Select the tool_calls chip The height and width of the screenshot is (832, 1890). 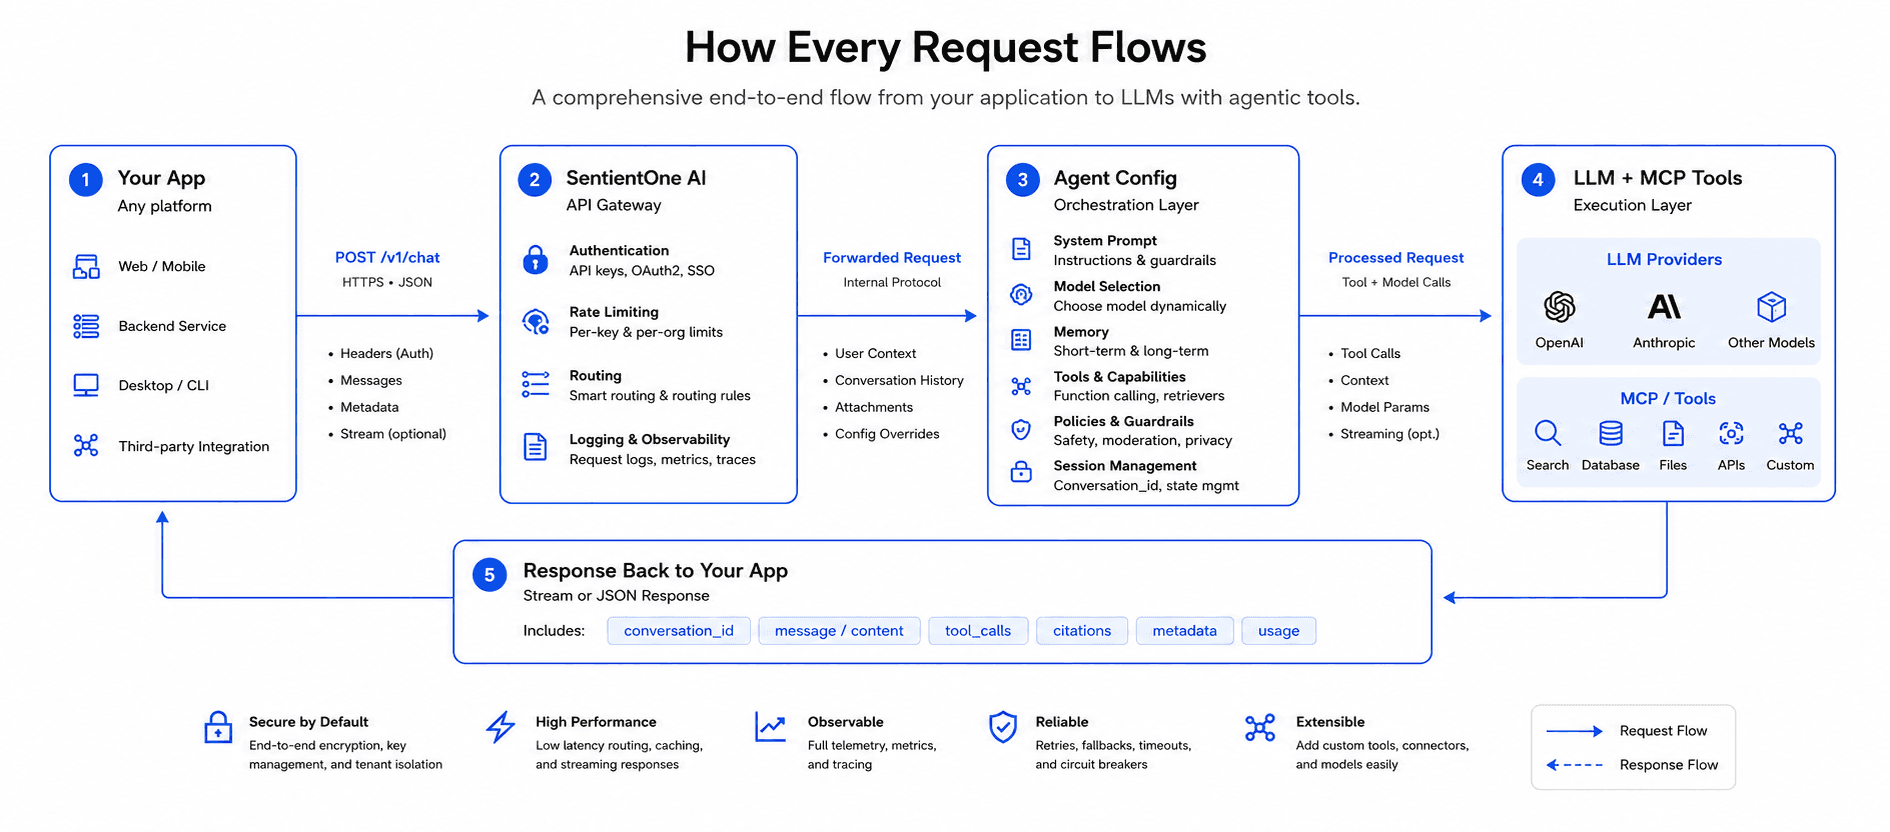[x=978, y=631]
